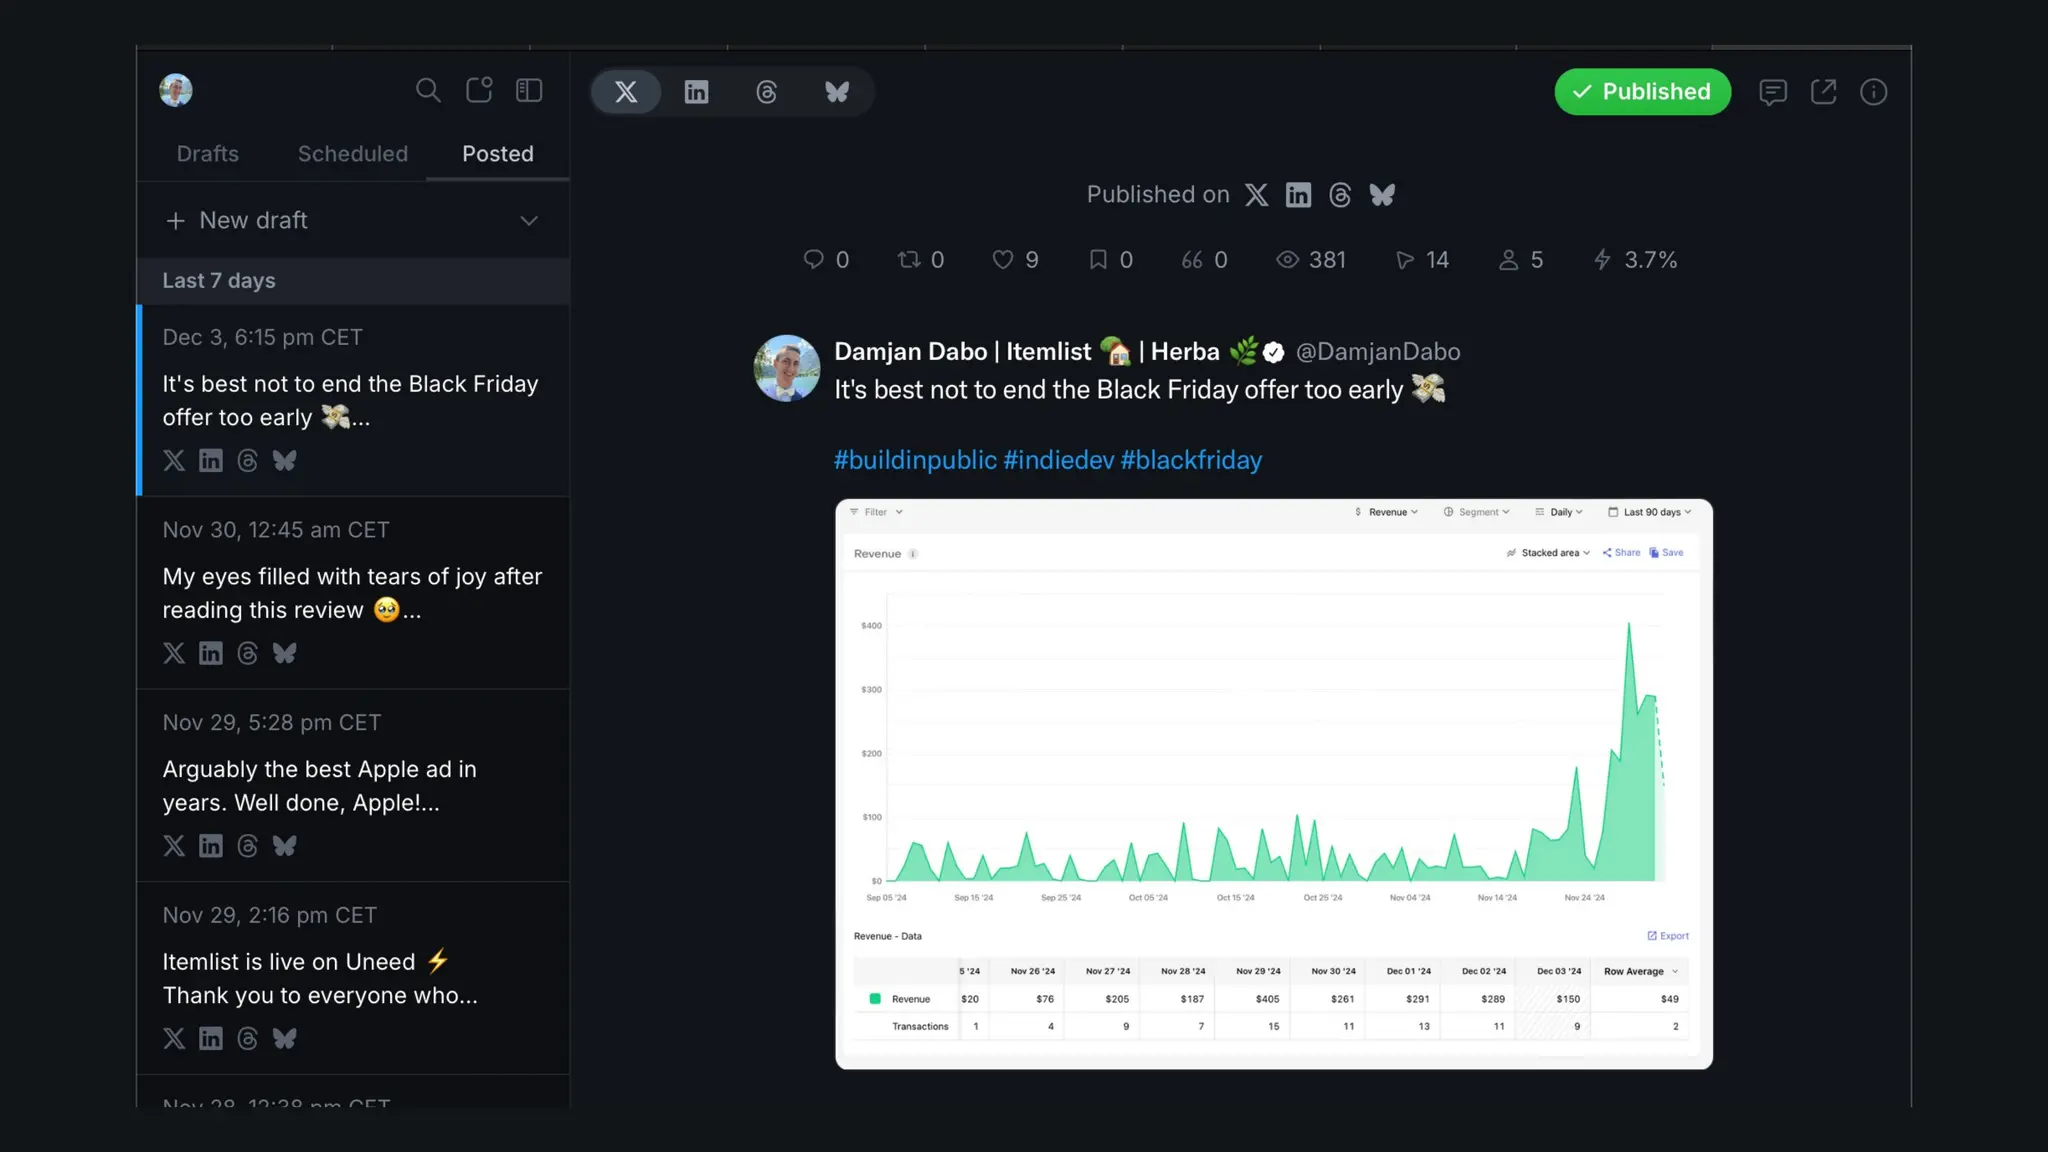Switch preview to the LinkedIn platform
This screenshot has width=2048, height=1152.
[696, 92]
